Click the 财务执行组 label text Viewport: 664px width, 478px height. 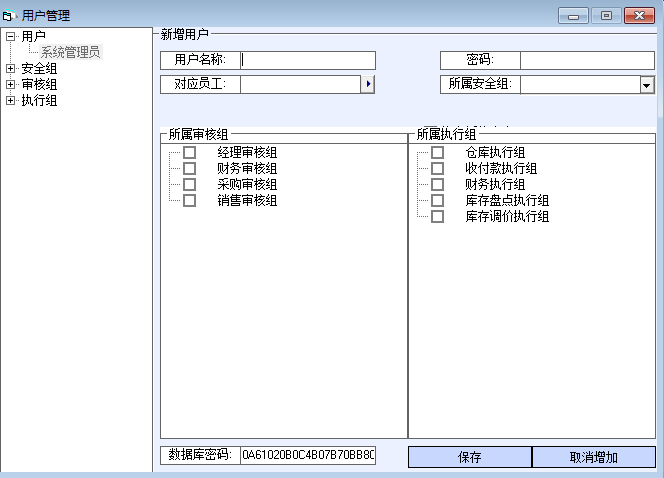point(495,185)
